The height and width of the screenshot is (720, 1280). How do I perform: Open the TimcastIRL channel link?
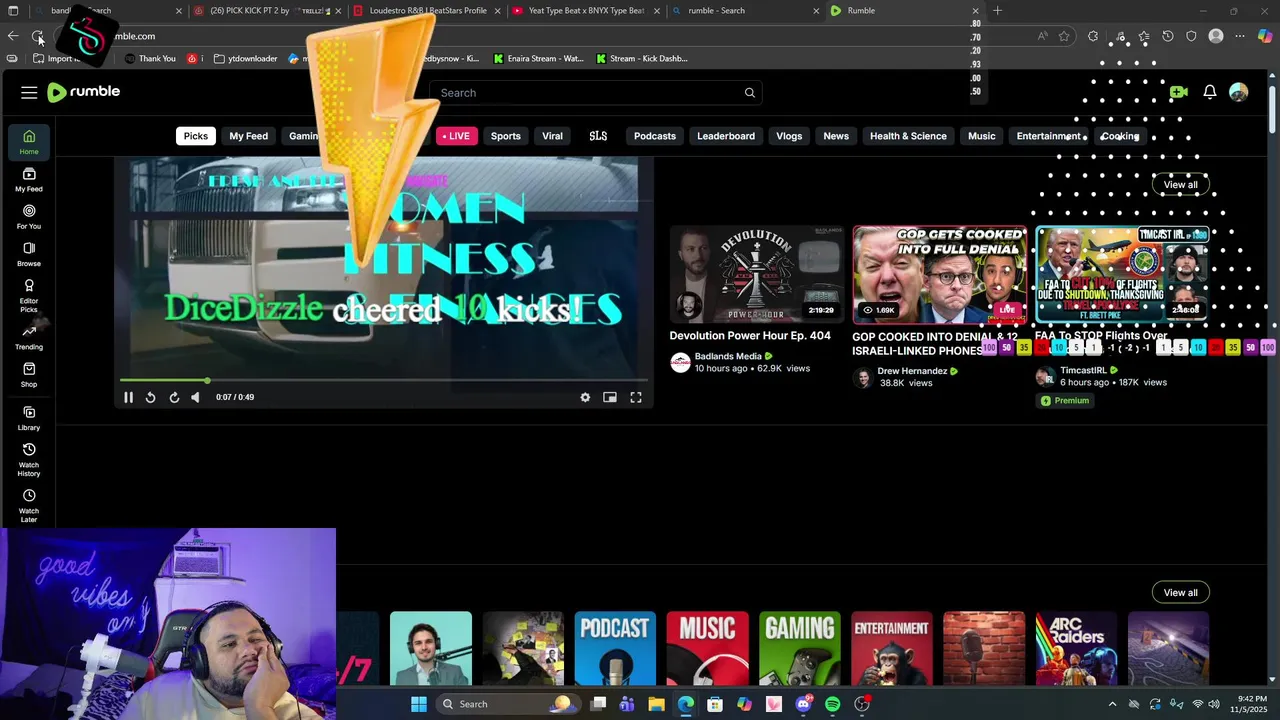click(x=1083, y=370)
